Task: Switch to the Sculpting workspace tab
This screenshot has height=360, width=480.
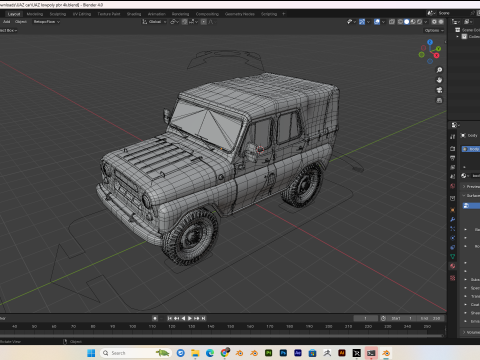Action: click(x=58, y=14)
